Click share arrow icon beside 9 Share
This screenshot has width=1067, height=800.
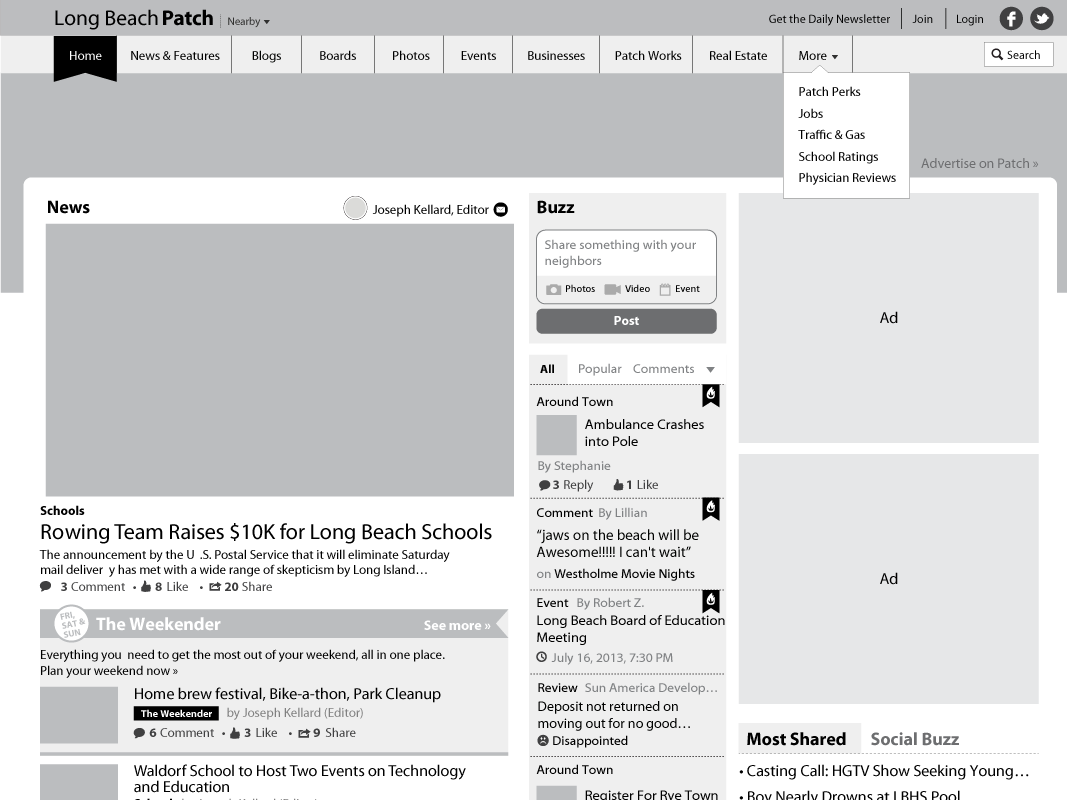tap(304, 733)
